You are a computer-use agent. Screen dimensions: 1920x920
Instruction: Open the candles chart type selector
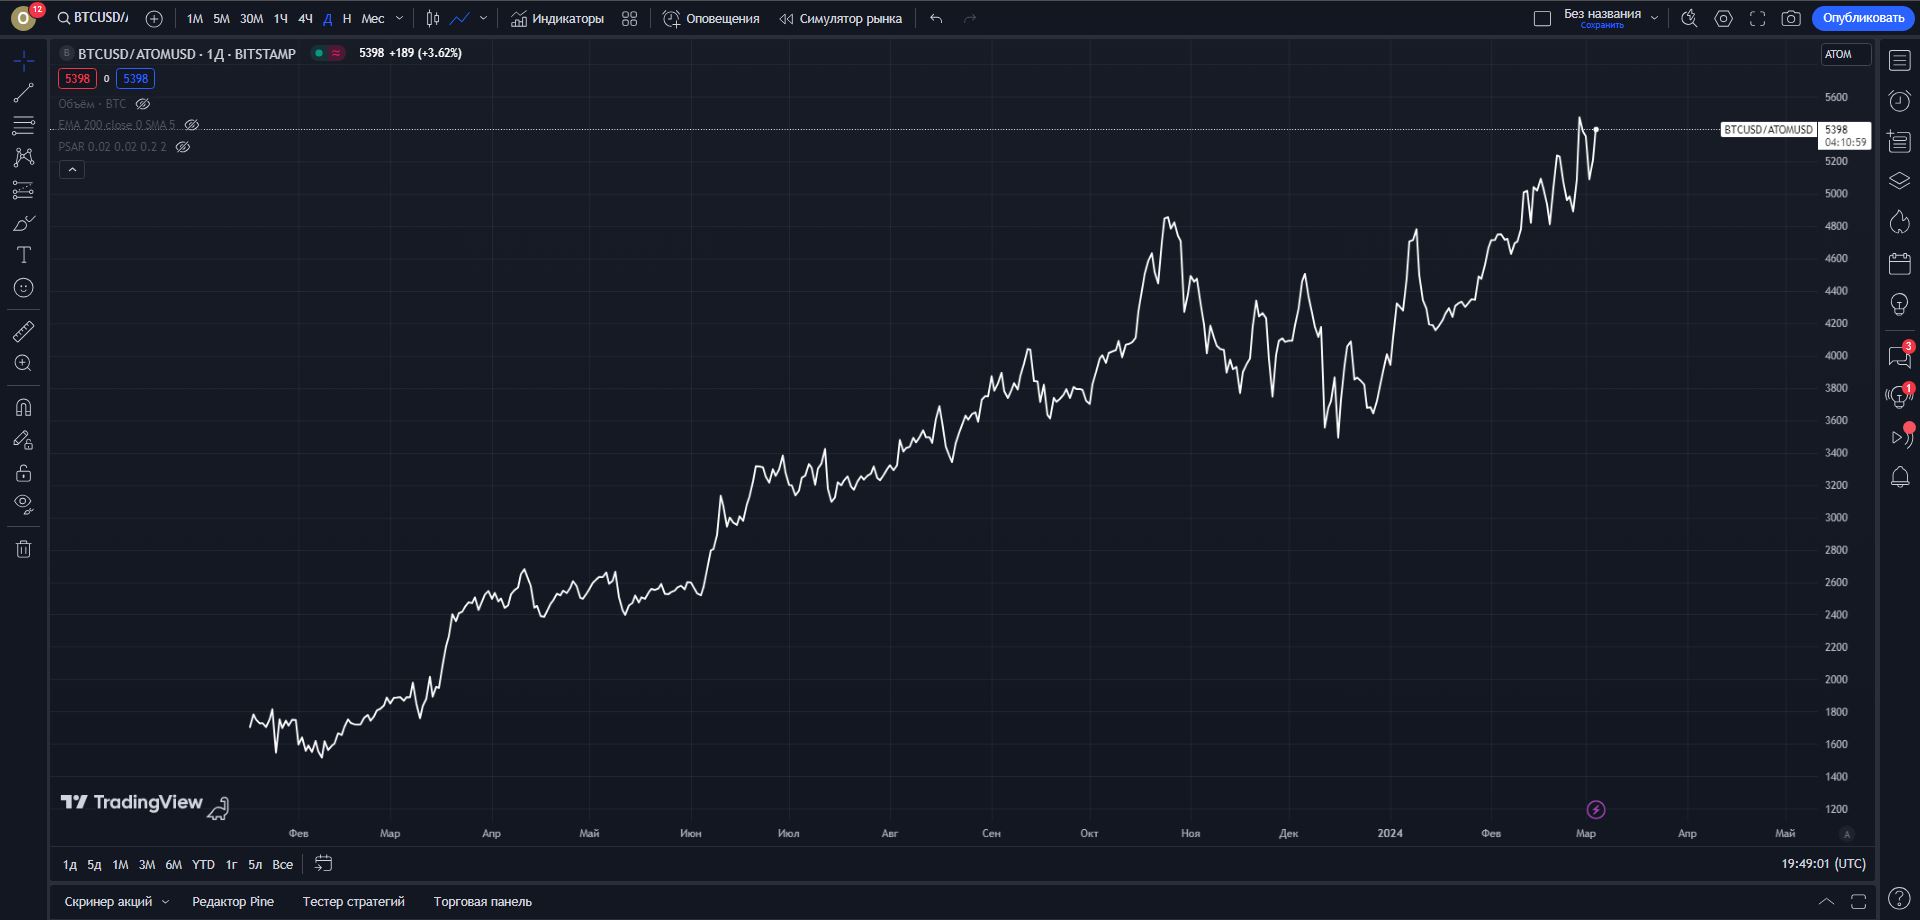pyautogui.click(x=433, y=18)
